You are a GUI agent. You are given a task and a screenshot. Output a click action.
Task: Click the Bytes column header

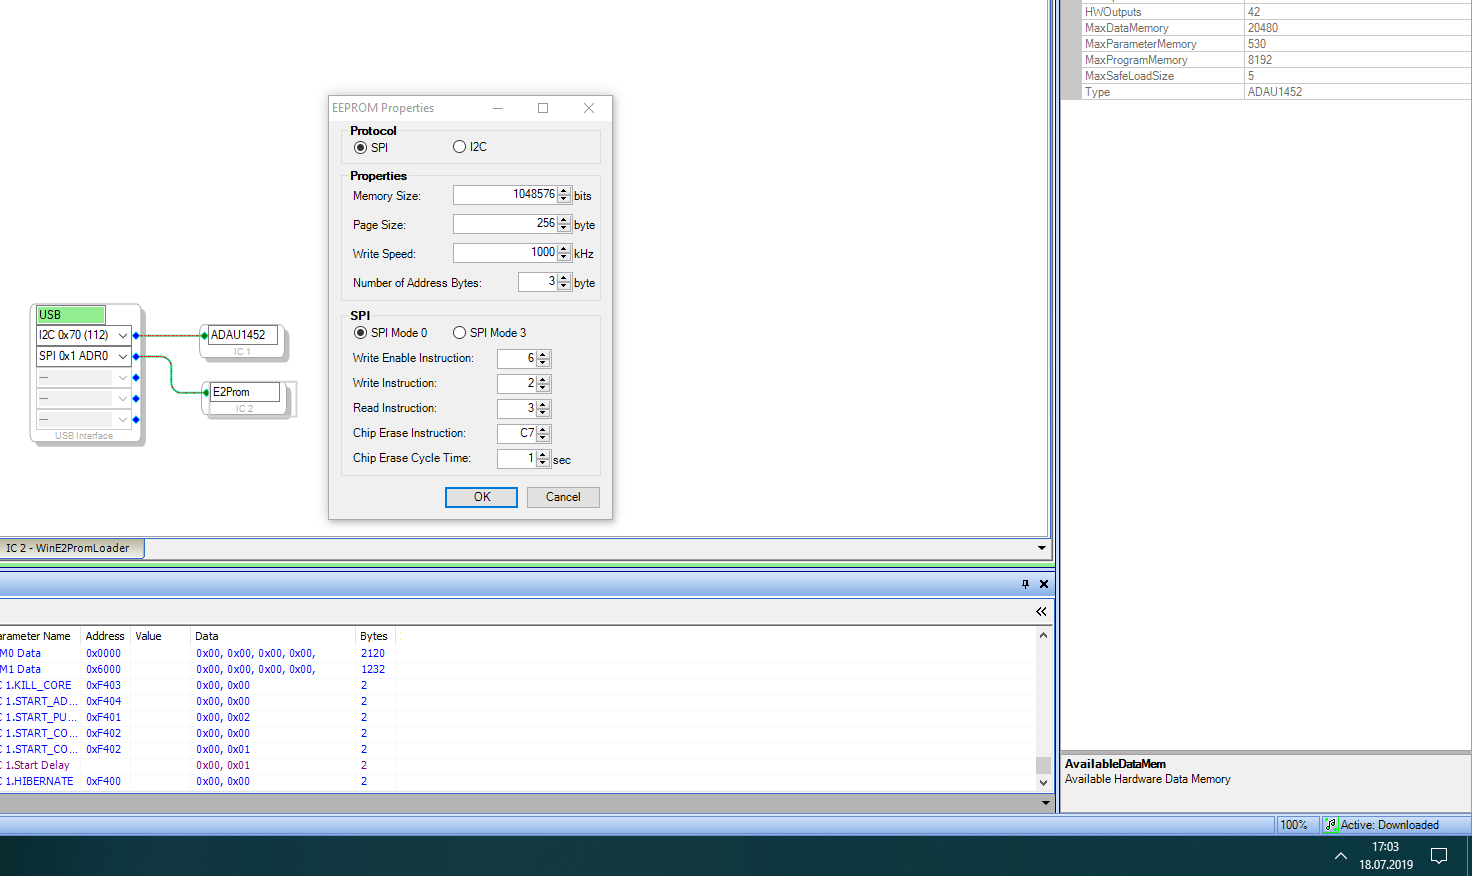point(374,636)
